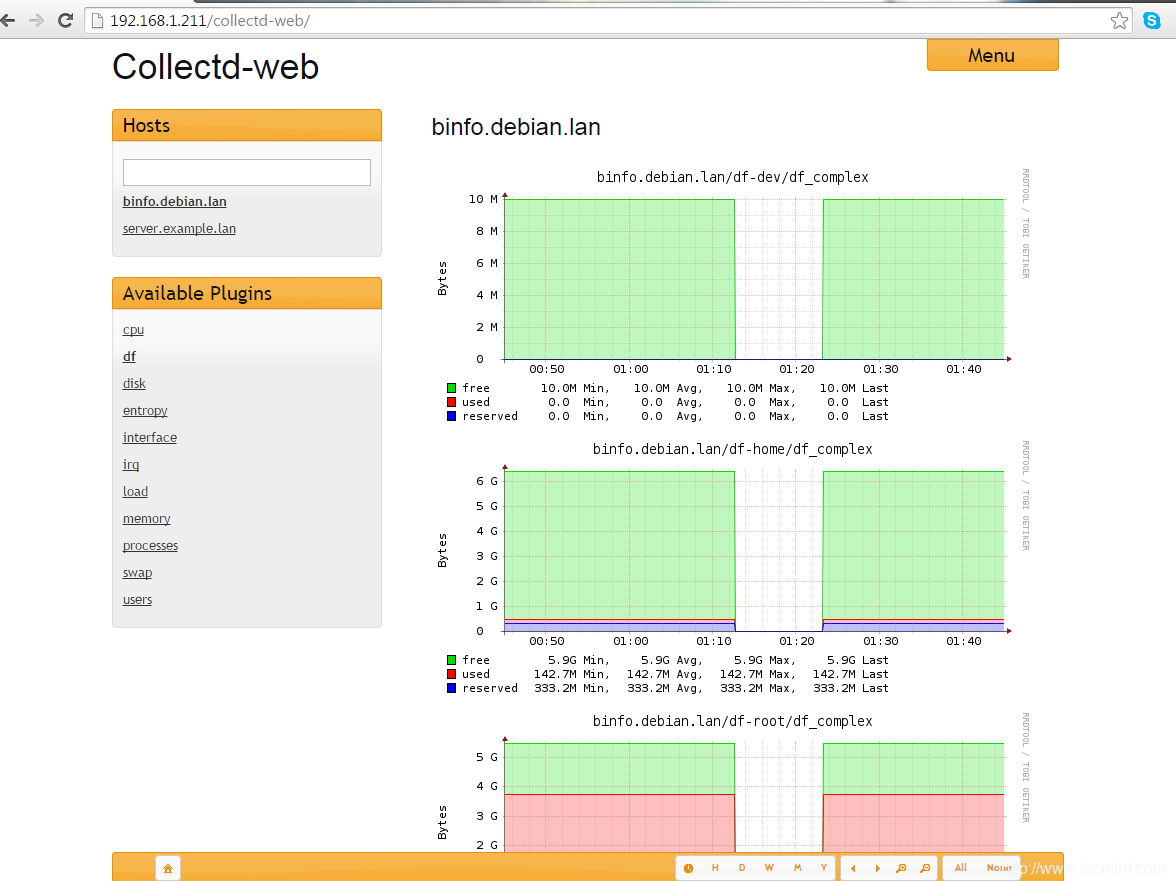Bookmark this page with the star icon
Image resolution: width=1176 pixels, height=881 pixels.
pyautogui.click(x=1119, y=20)
